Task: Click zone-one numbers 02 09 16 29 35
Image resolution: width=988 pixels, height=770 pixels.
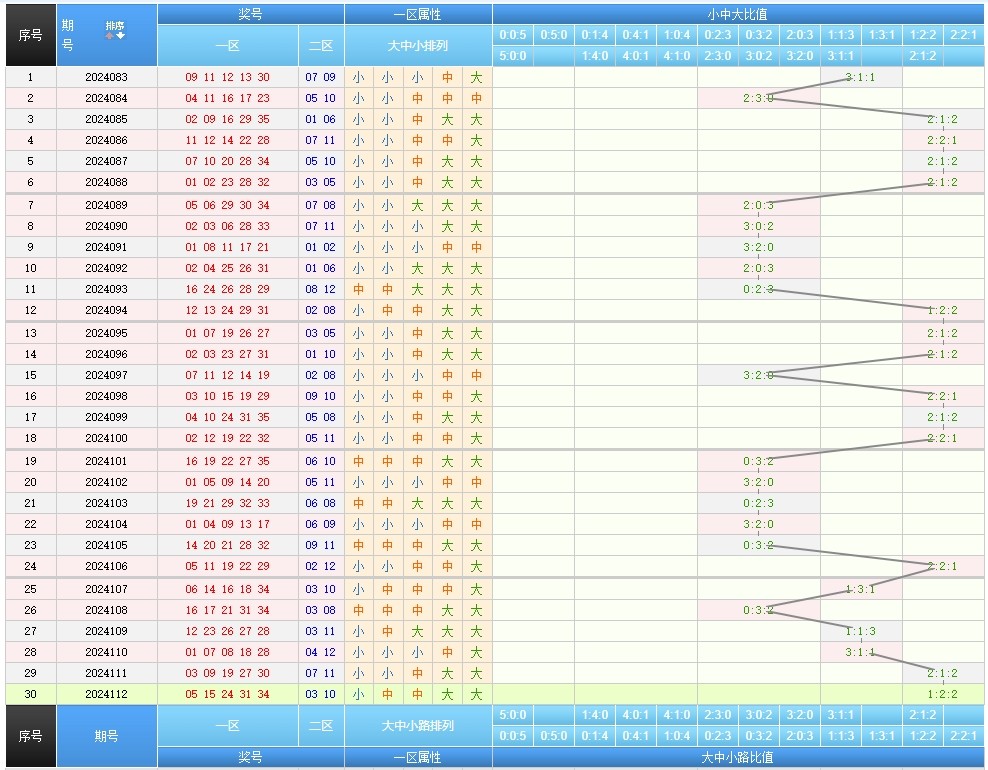Action: point(227,119)
